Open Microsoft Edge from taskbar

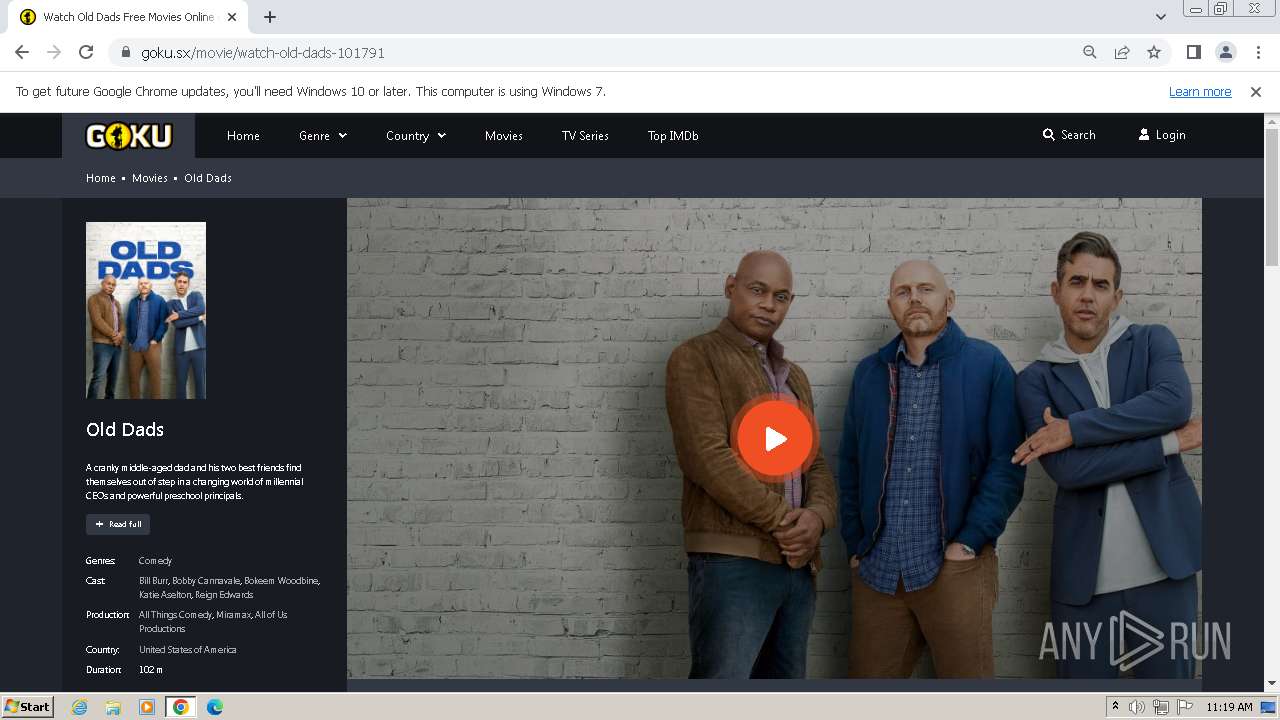tap(215, 707)
